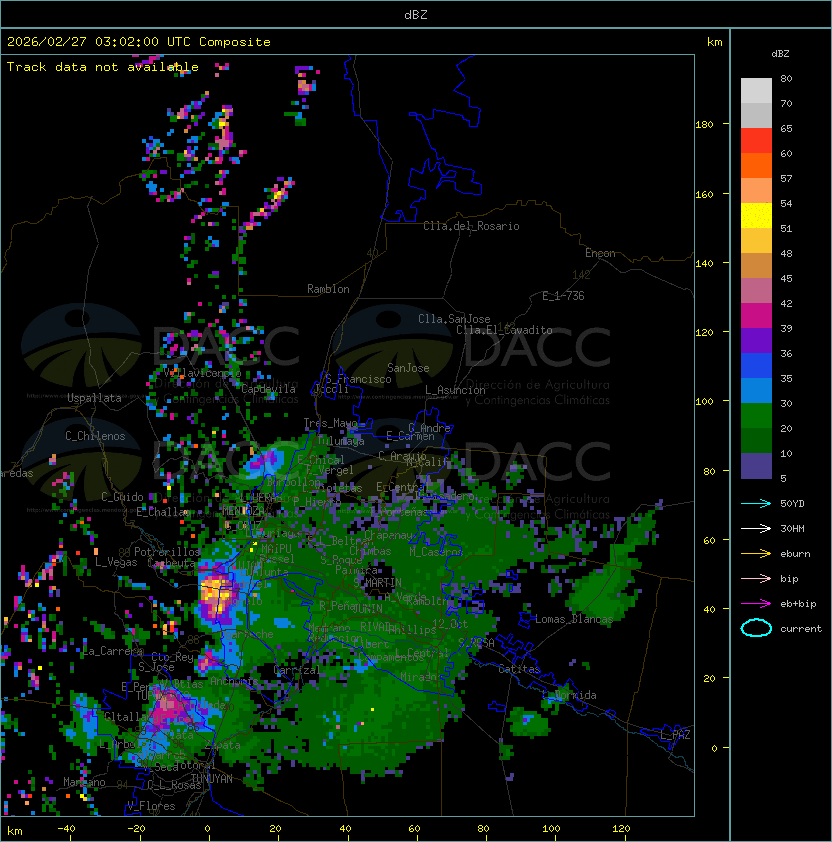Click the Clla.del_Rosario label
The image size is (832, 842).
point(471,226)
